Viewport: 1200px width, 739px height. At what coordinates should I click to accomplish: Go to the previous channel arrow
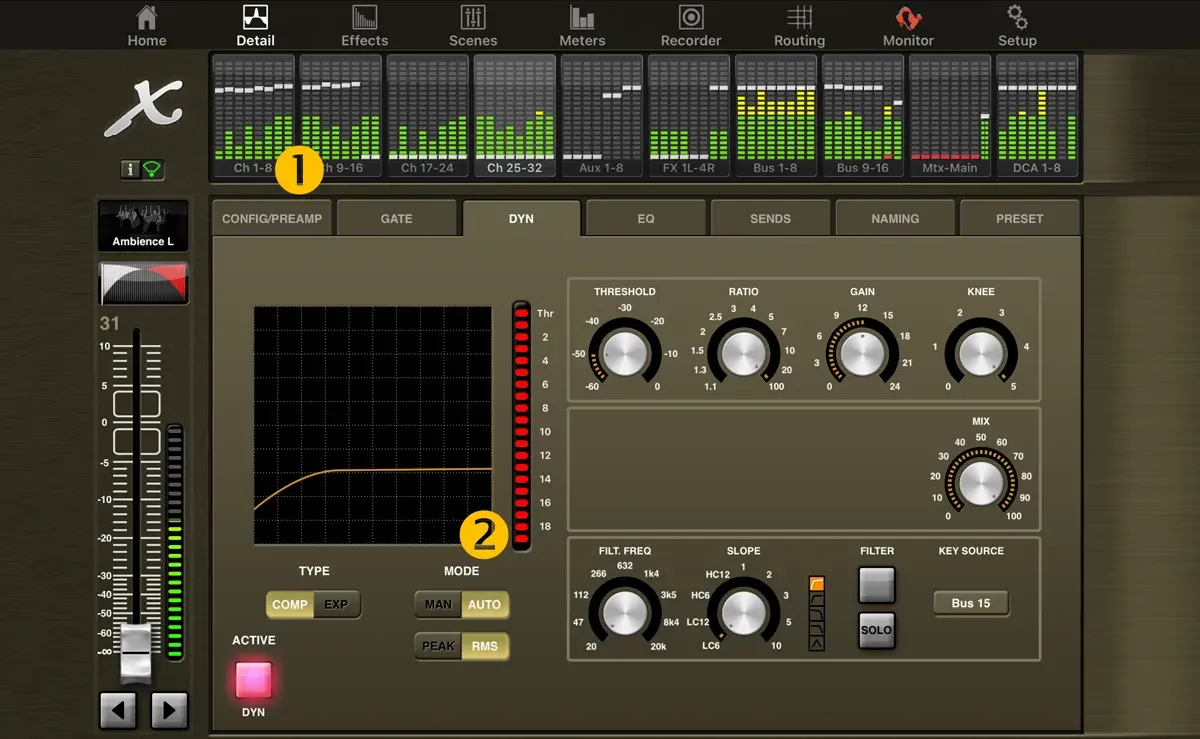(118, 711)
